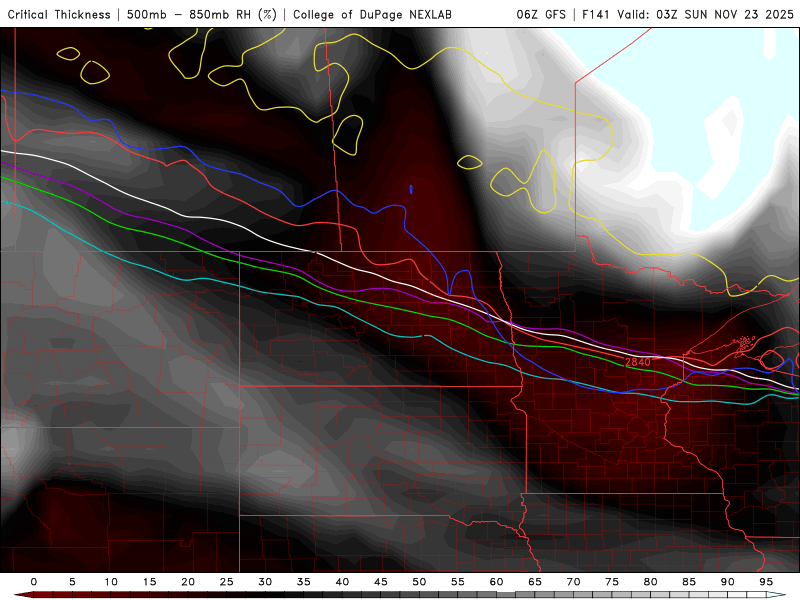The image size is (800, 600).
Task: Click the '0' value on the color scale
Action: tap(34, 582)
